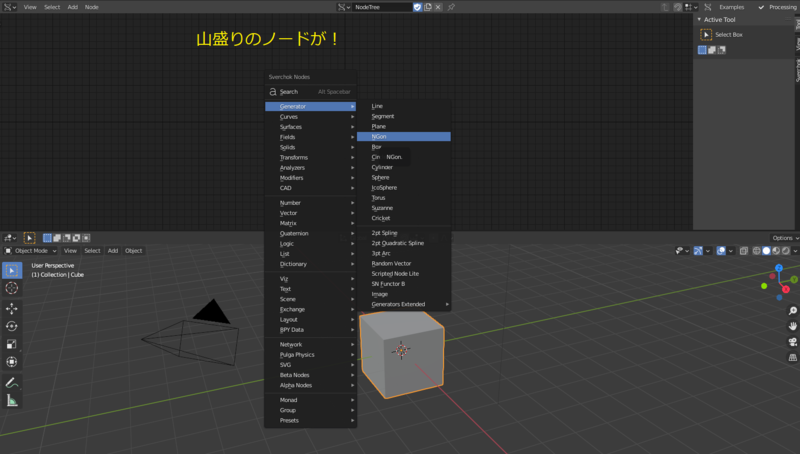Switch to Wireframe shading
Viewport: 800px width, 454px height.
tap(757, 250)
